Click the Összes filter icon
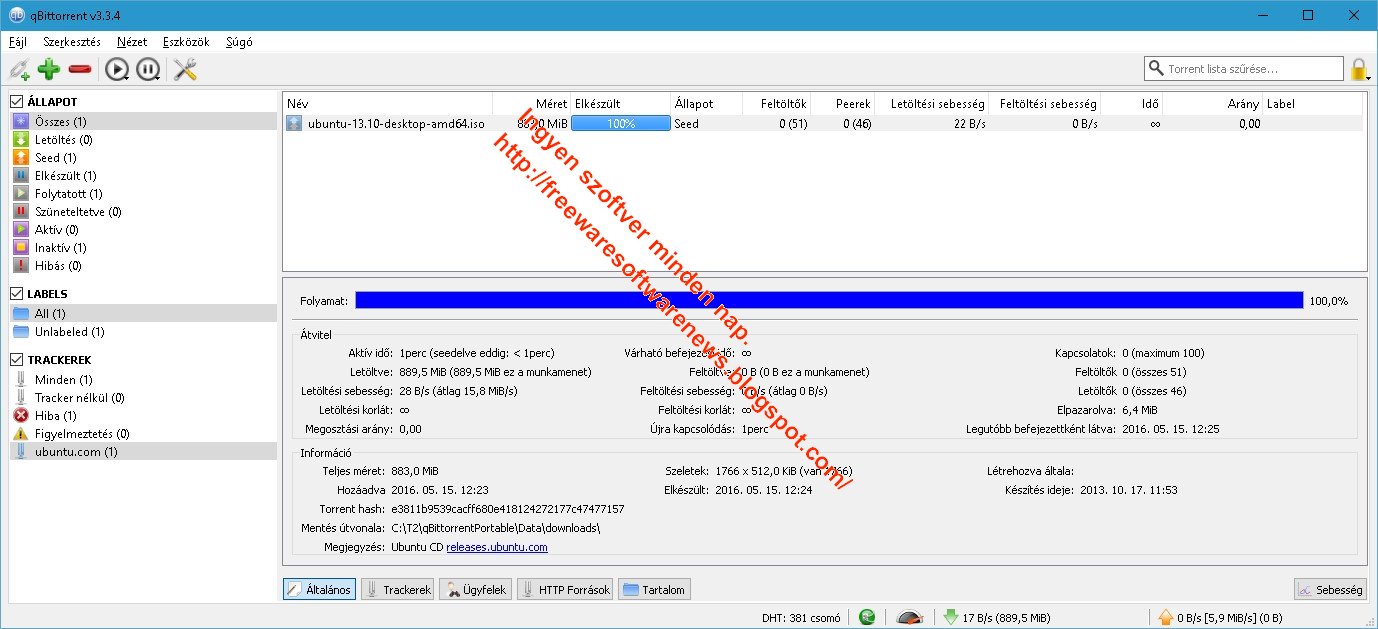 (21, 121)
